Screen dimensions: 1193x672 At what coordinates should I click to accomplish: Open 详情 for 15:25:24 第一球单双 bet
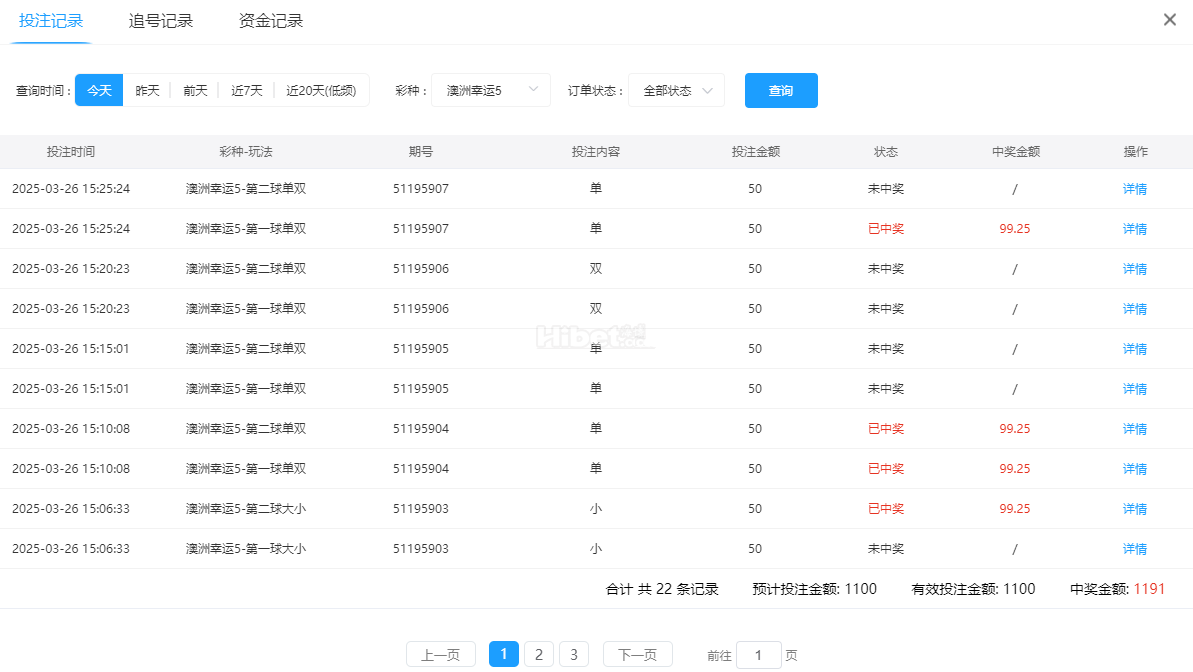click(x=1134, y=228)
